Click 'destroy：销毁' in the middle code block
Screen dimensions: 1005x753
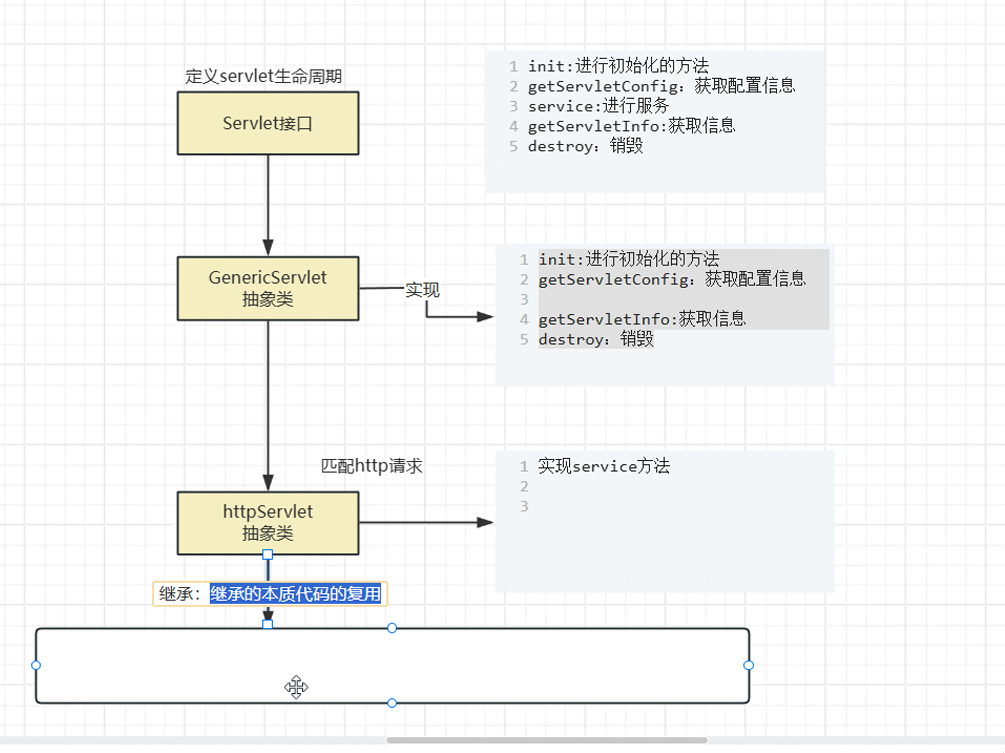coord(596,340)
